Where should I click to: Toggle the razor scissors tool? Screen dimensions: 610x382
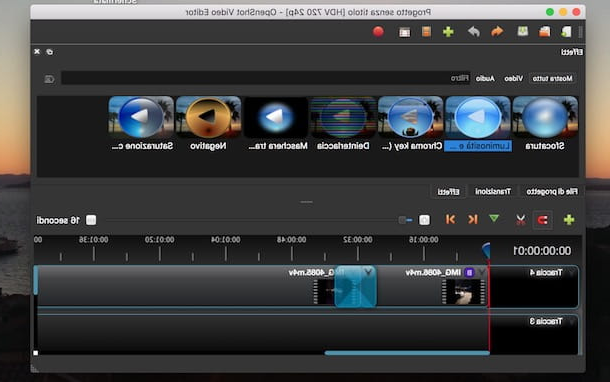520,220
